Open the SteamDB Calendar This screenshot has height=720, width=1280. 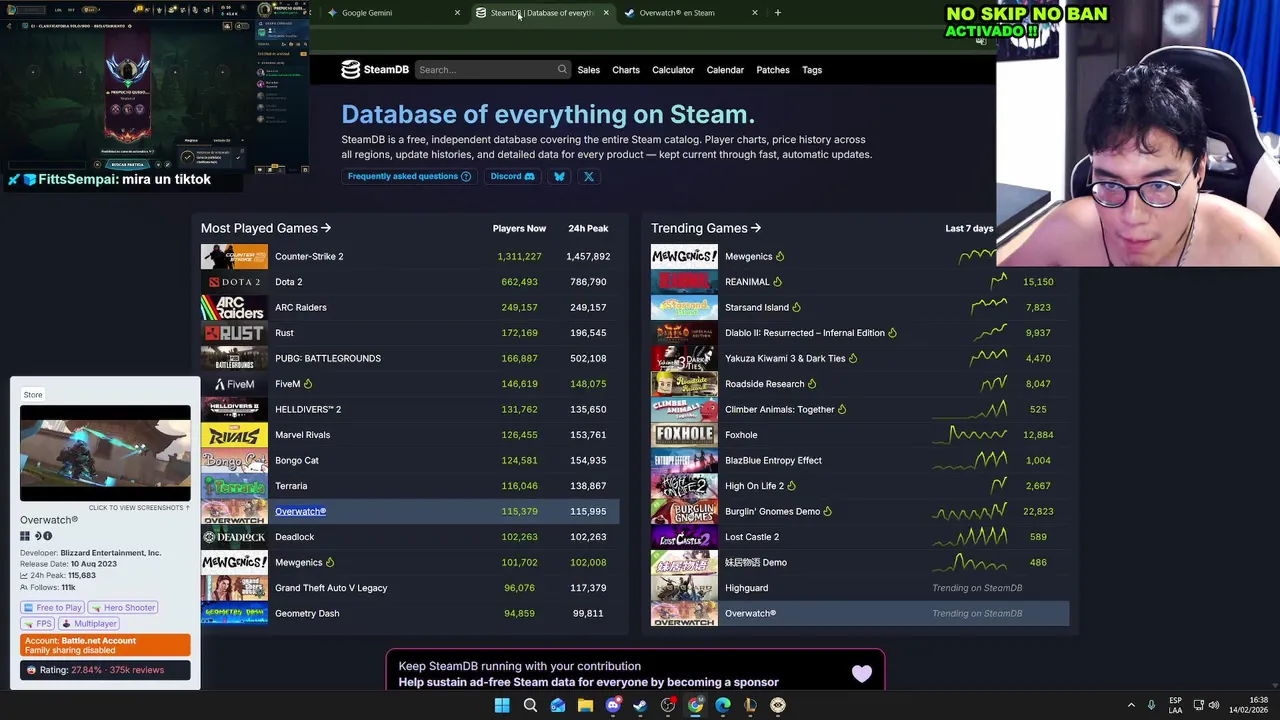tap(725, 70)
